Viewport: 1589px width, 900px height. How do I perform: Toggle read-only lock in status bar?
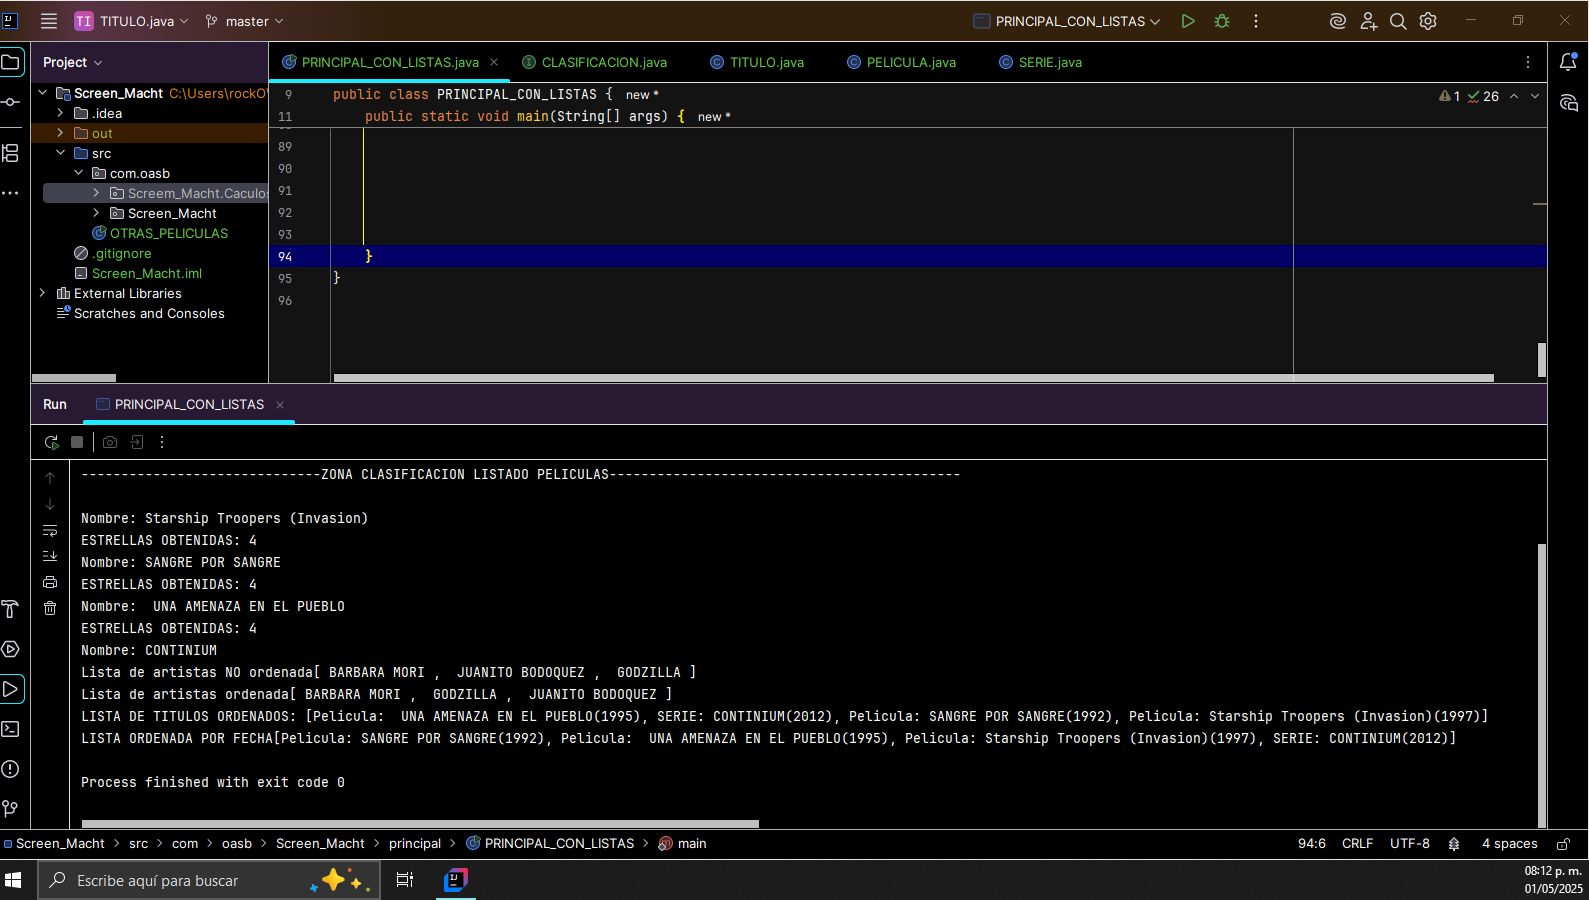[x=1564, y=844]
